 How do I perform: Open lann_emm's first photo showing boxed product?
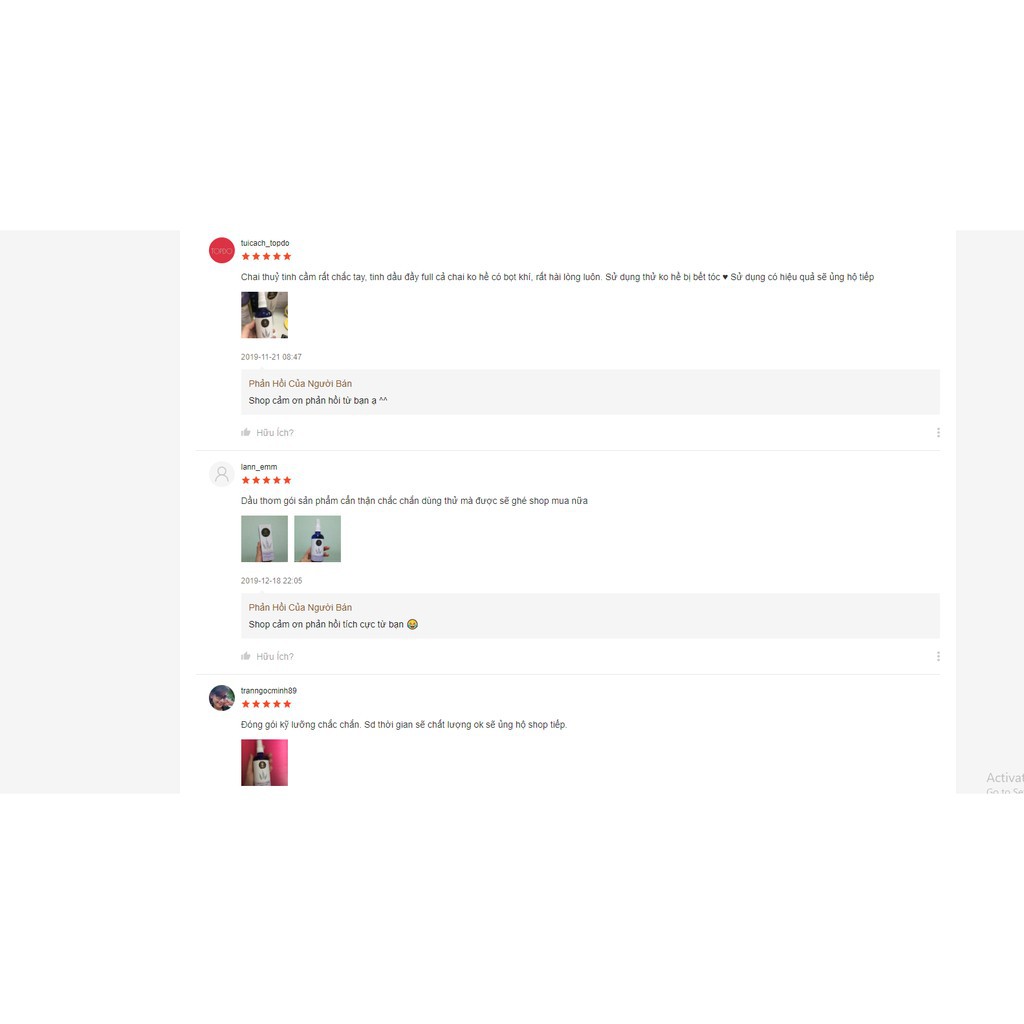click(264, 539)
